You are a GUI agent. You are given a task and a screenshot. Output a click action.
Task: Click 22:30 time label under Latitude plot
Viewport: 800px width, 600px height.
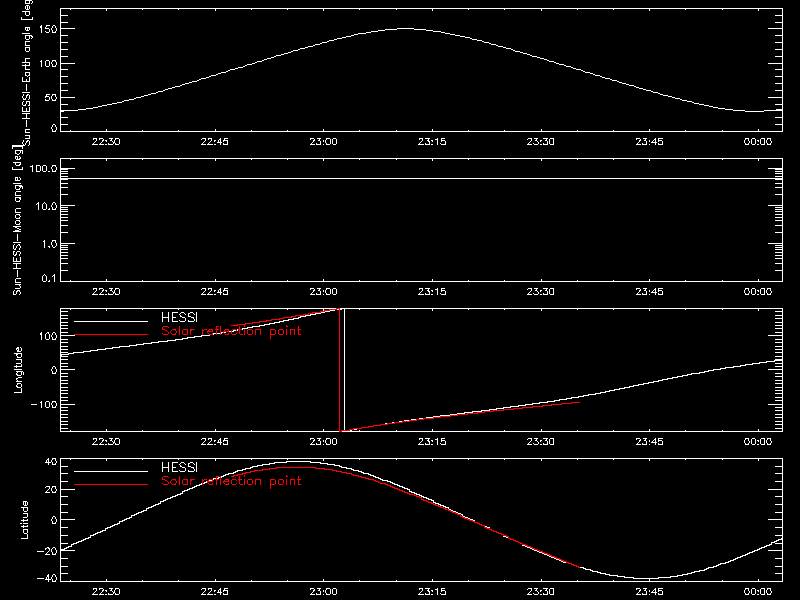pyautogui.click(x=106, y=592)
